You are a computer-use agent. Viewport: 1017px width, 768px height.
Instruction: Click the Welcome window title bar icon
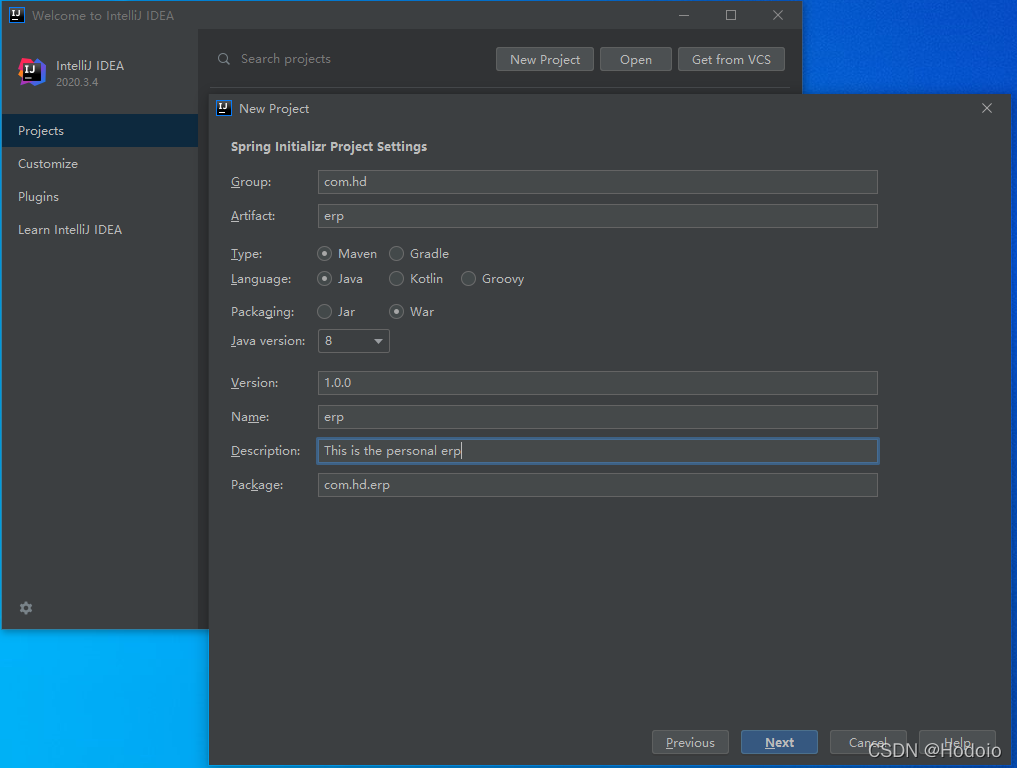click(x=16, y=15)
